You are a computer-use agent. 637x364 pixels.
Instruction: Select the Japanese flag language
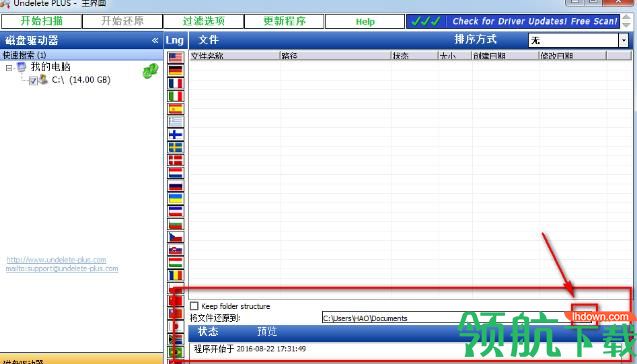pos(176,326)
